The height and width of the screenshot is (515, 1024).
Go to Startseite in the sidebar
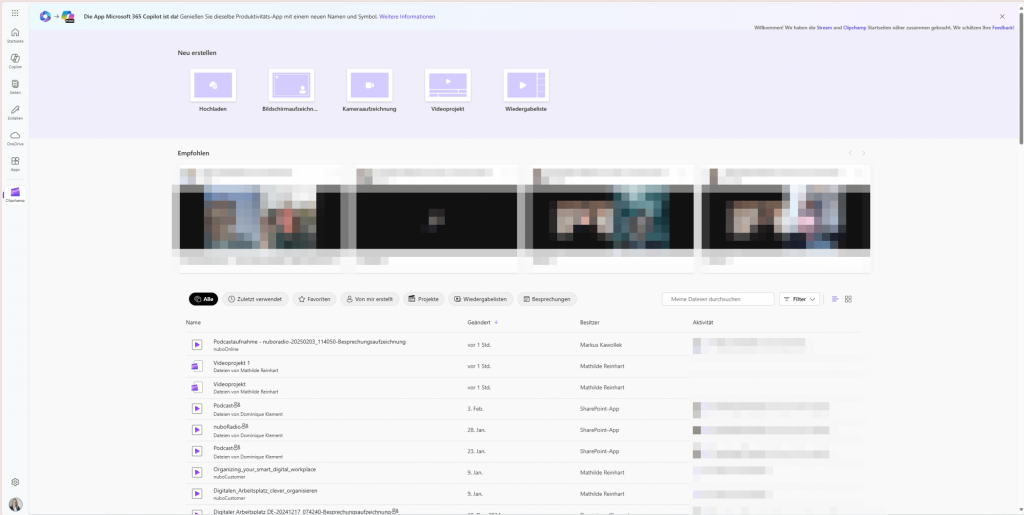click(15, 35)
